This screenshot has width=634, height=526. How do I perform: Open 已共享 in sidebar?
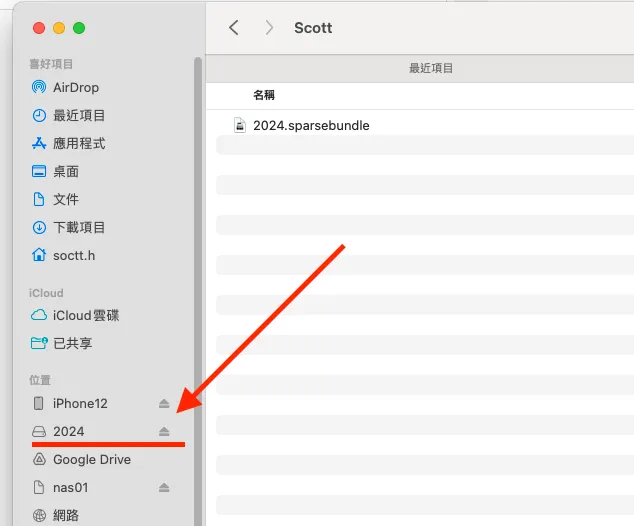72,343
